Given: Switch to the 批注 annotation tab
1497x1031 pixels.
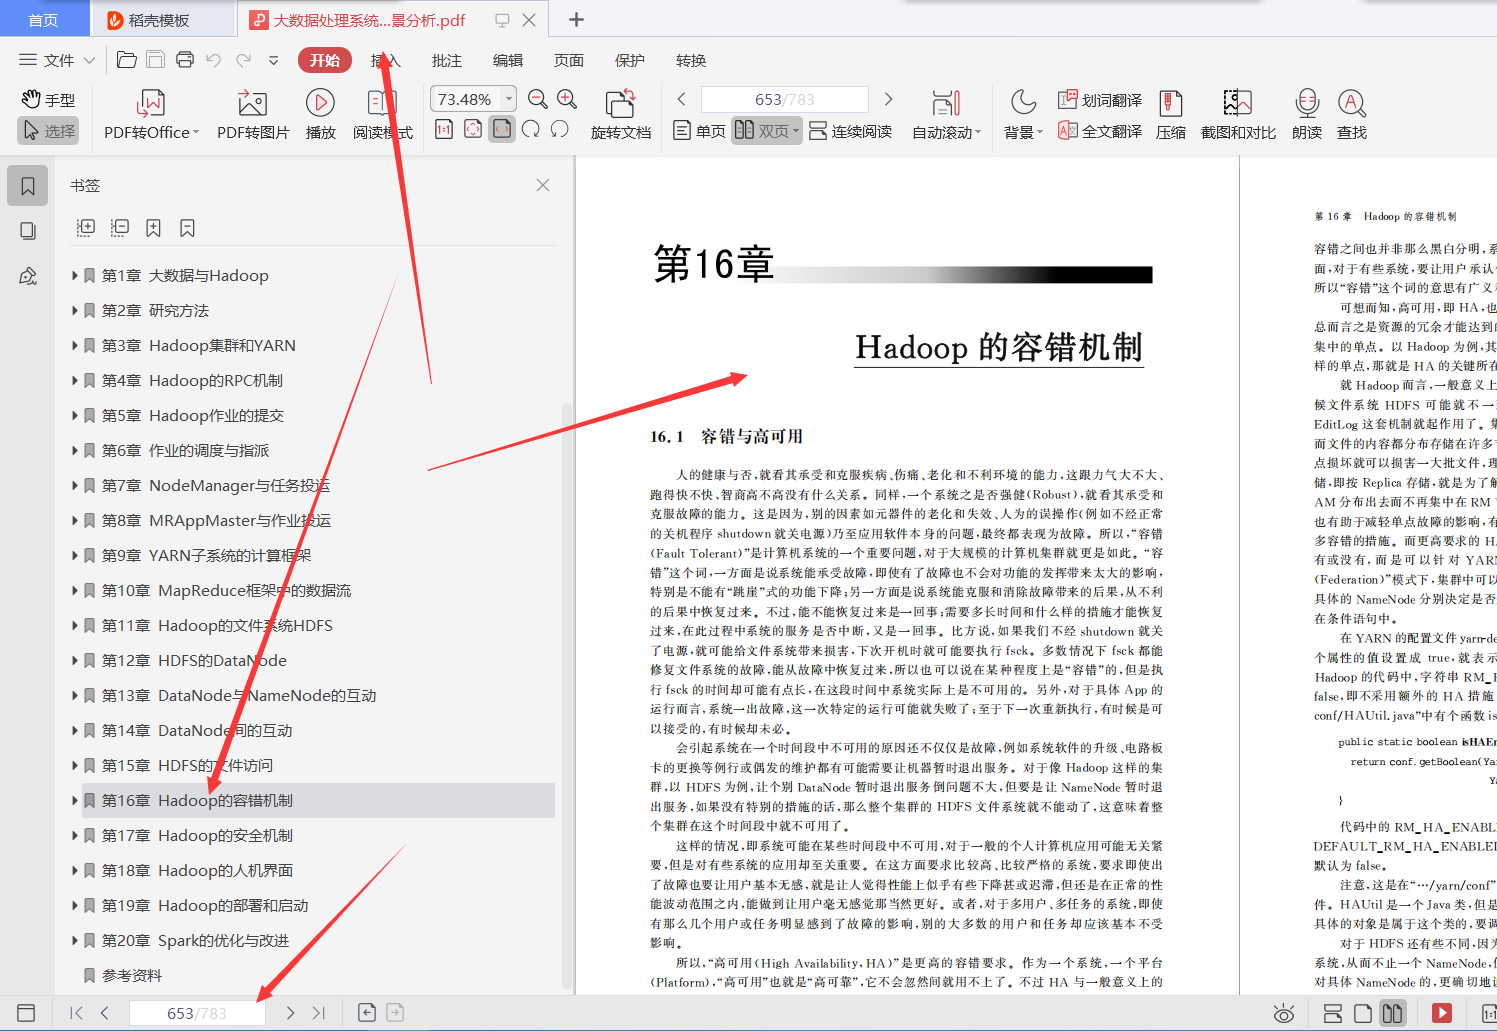Looking at the screenshot, I should click(x=447, y=60).
